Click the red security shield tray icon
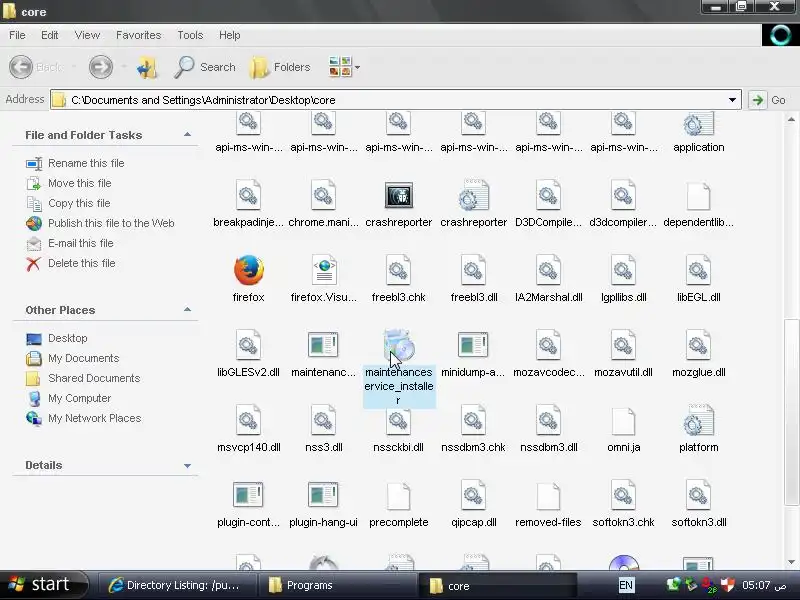This screenshot has height=600, width=800. [x=728, y=584]
